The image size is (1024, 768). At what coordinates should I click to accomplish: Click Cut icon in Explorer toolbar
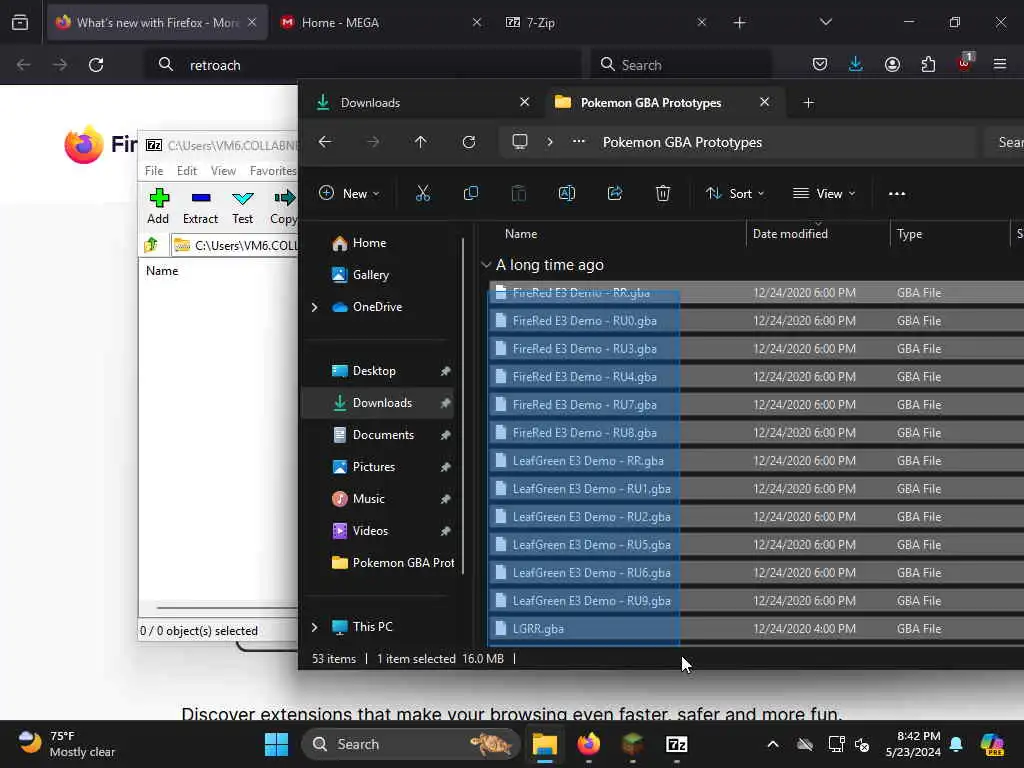tap(423, 193)
